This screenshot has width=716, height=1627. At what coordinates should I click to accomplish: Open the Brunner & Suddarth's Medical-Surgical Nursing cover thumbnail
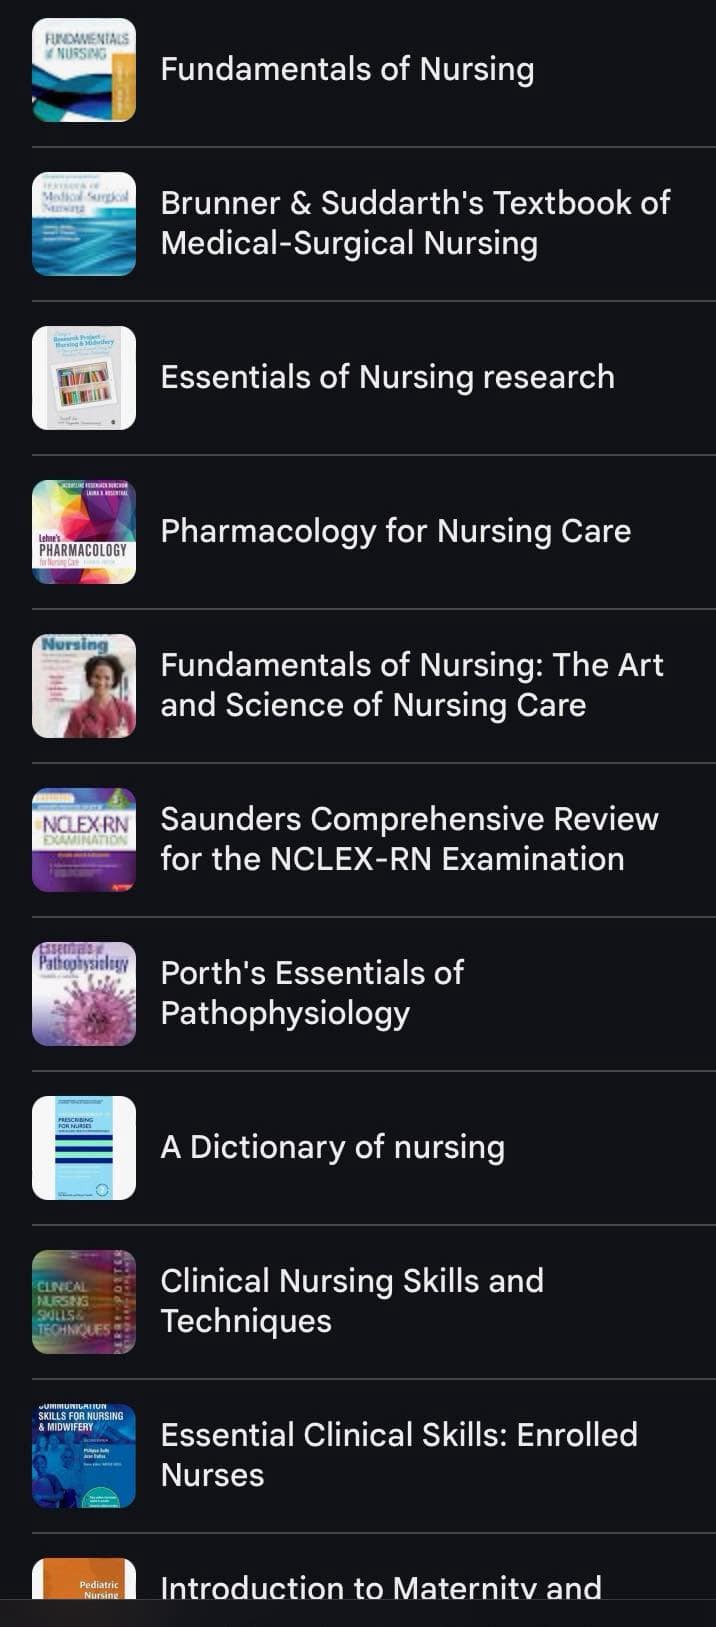(84, 224)
